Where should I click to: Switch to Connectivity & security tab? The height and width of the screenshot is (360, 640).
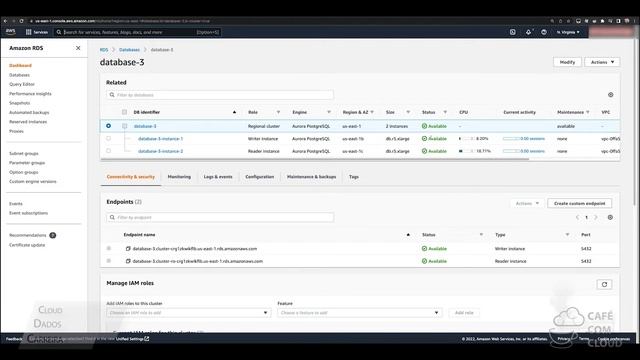(131, 177)
